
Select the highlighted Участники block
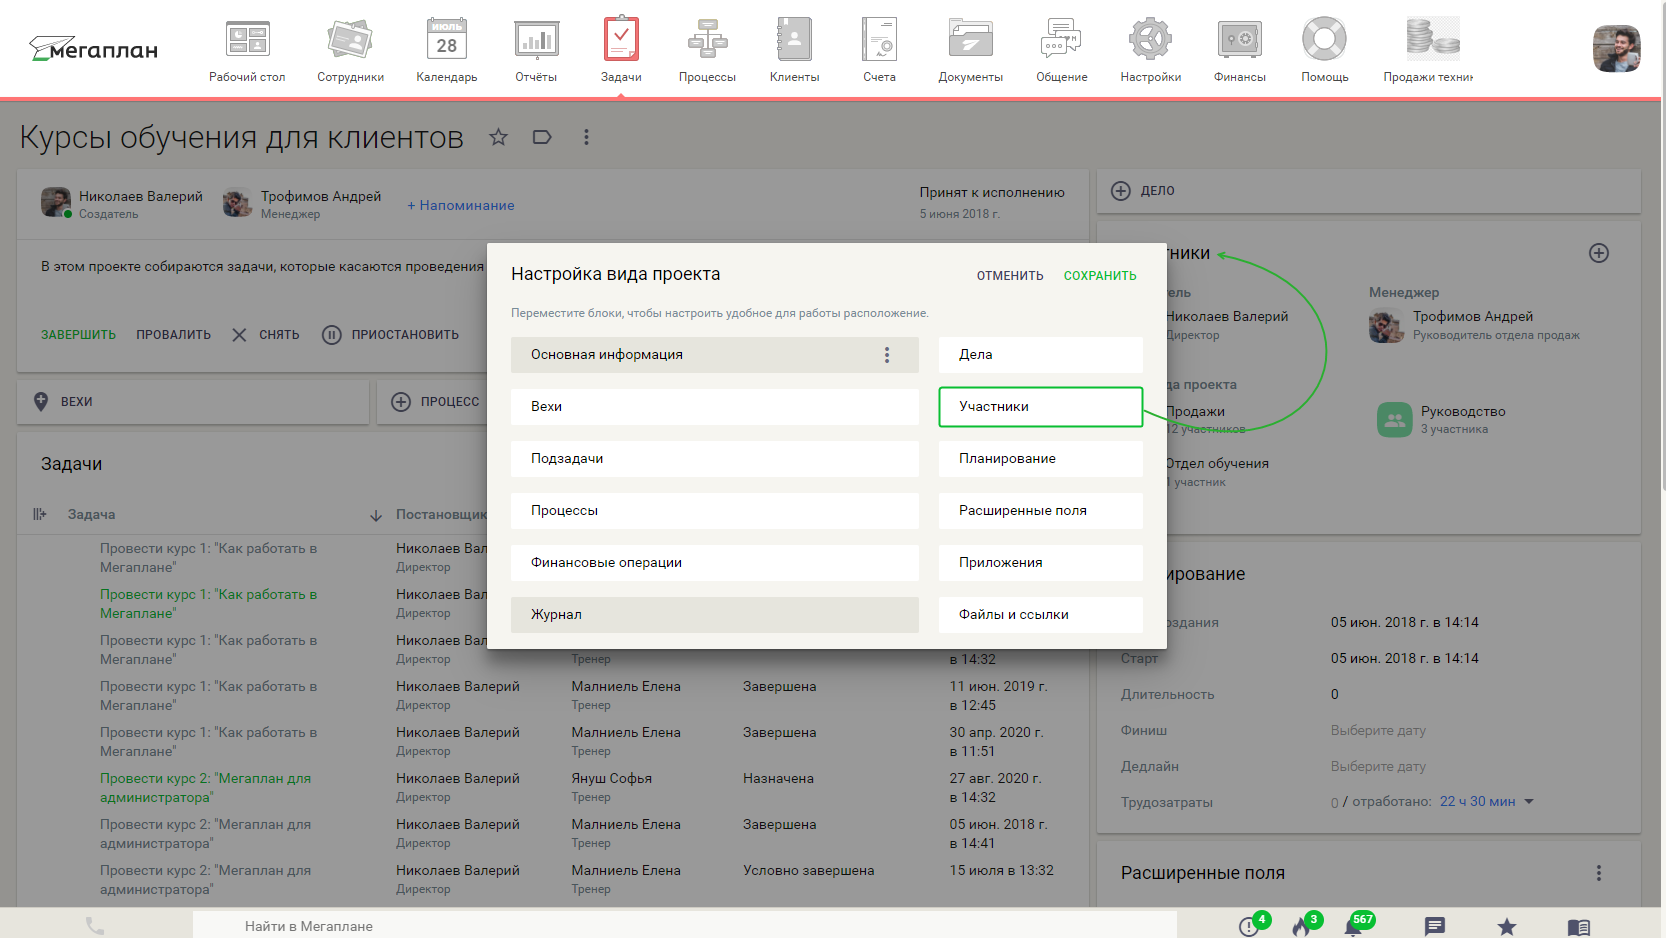[x=1041, y=407]
